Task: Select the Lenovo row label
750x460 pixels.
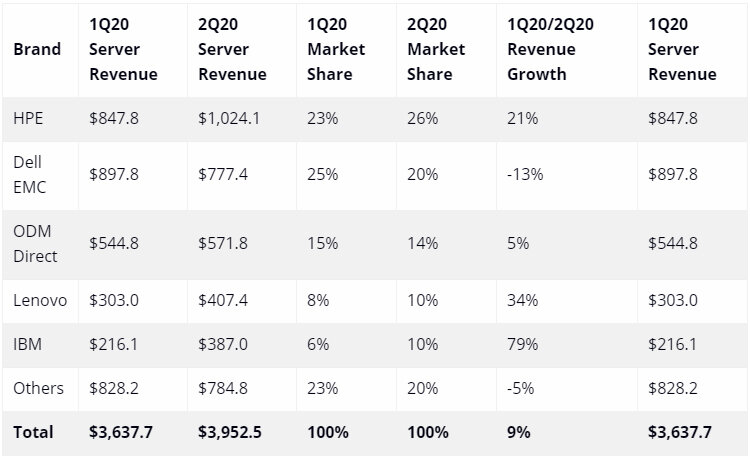Action: 40,300
